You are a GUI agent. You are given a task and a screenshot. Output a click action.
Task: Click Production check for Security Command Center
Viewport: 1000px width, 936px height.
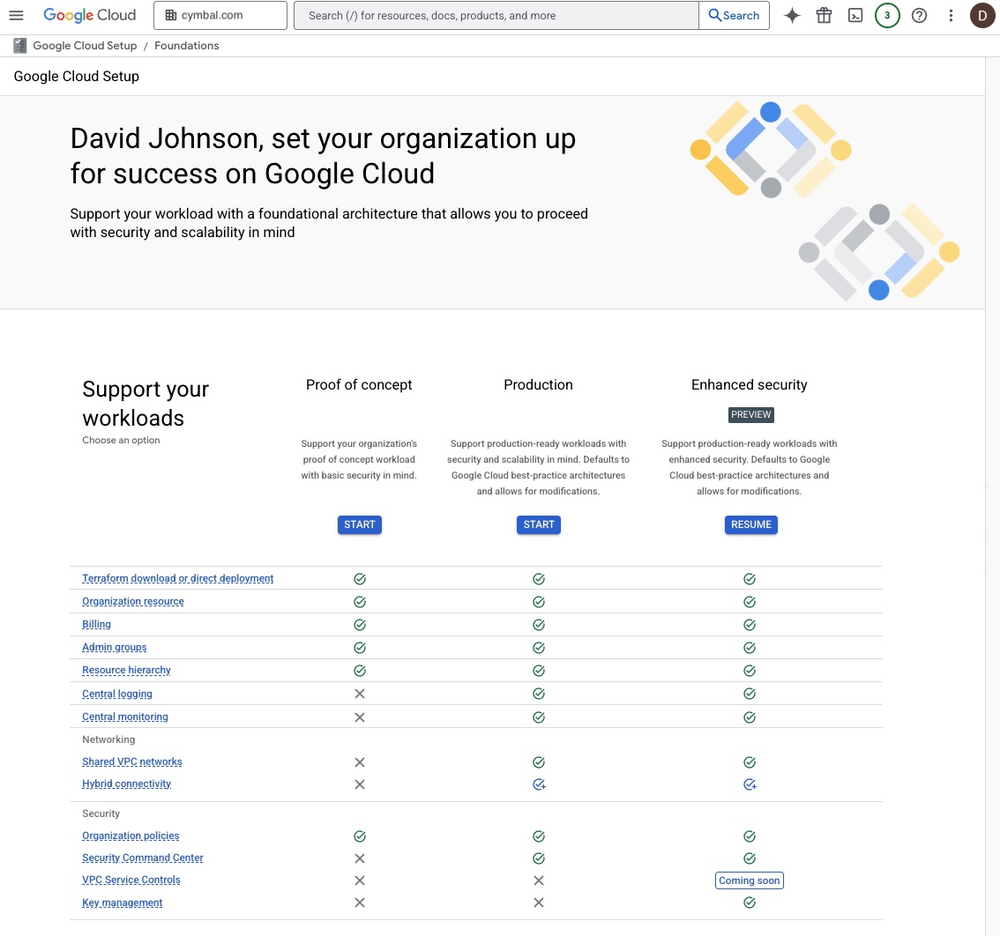pyautogui.click(x=539, y=858)
